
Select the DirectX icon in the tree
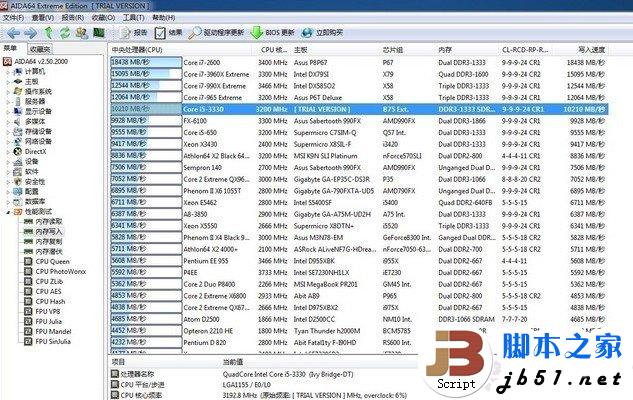tap(17, 151)
